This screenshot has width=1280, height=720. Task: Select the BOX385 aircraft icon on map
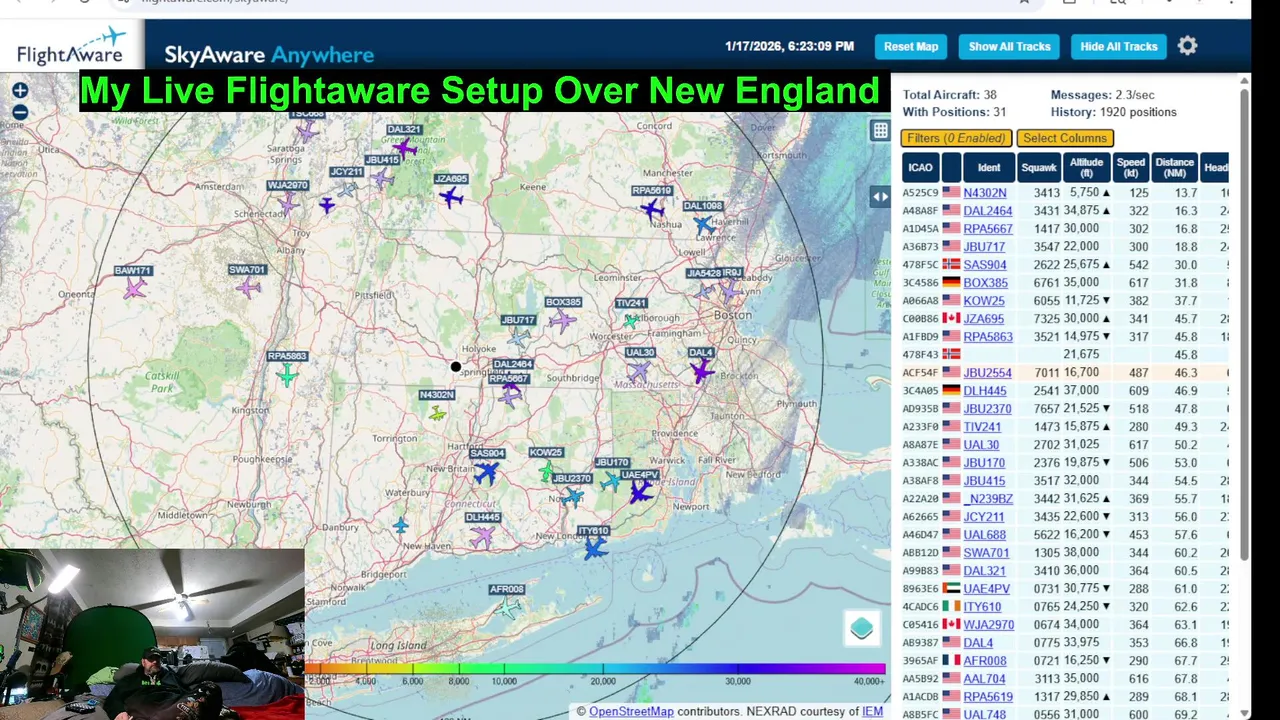[x=562, y=321]
